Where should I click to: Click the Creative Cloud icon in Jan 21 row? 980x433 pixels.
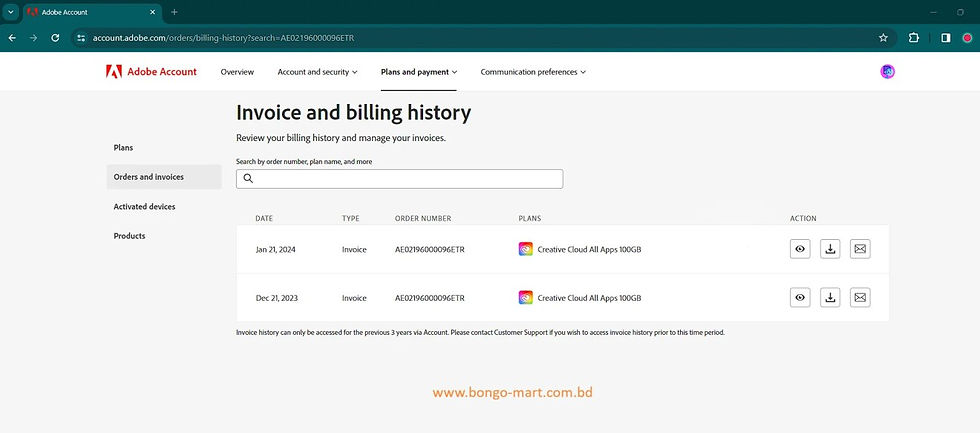526,249
